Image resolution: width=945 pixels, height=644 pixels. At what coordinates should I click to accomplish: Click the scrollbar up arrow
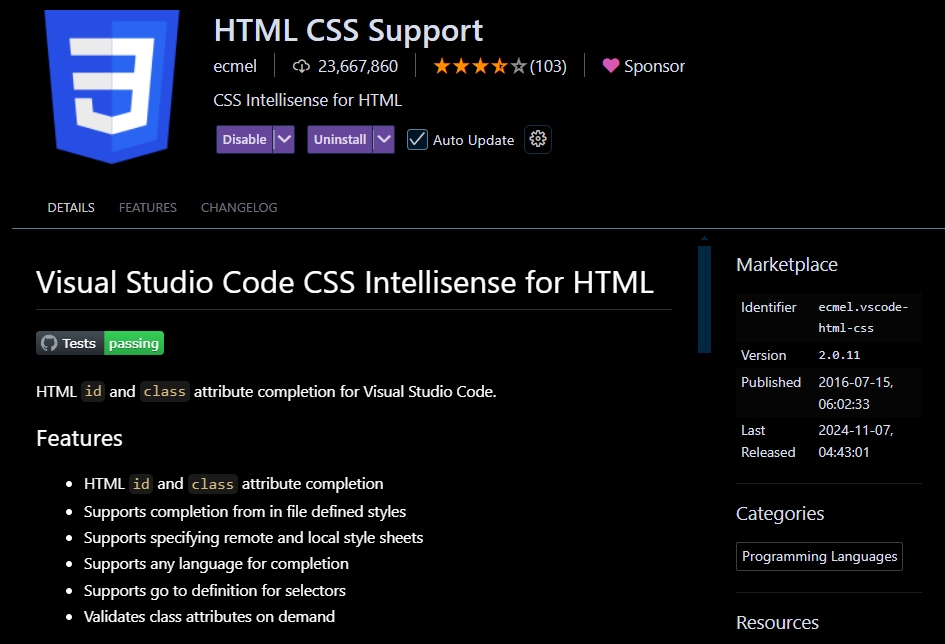click(705, 239)
